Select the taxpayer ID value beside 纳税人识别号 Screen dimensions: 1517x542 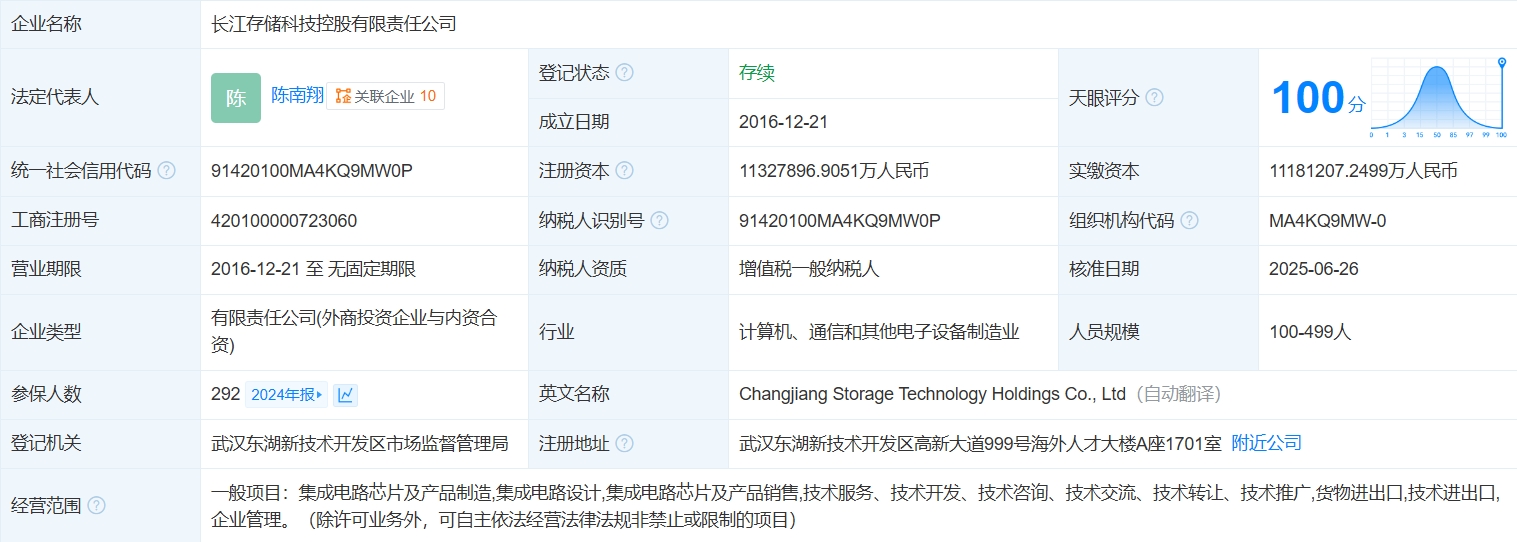[840, 221]
